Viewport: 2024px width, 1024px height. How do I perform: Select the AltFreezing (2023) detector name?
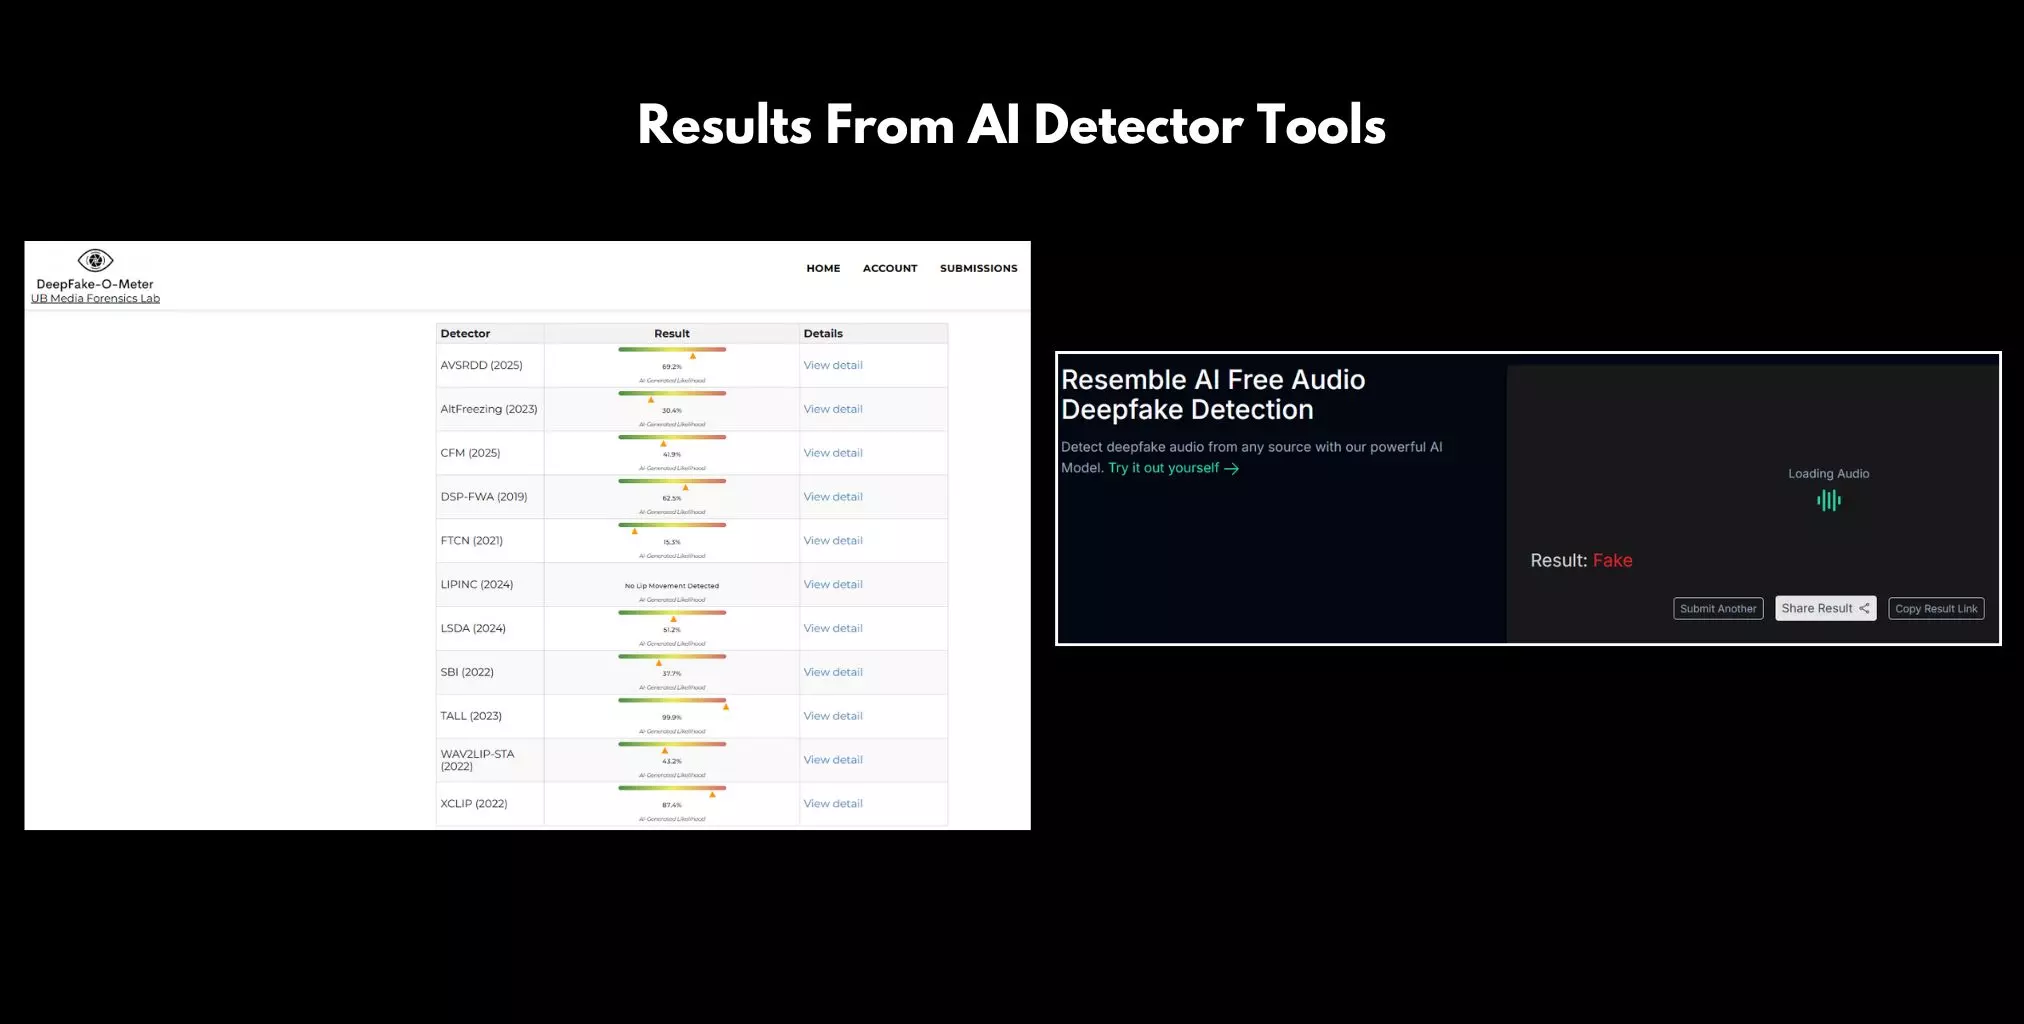tap(489, 409)
